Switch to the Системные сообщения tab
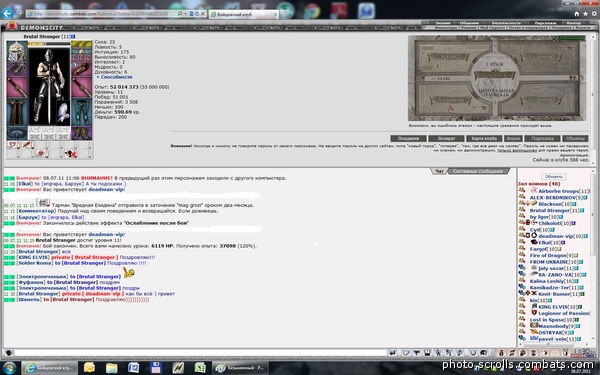The height and width of the screenshot is (375, 600). pos(478,171)
